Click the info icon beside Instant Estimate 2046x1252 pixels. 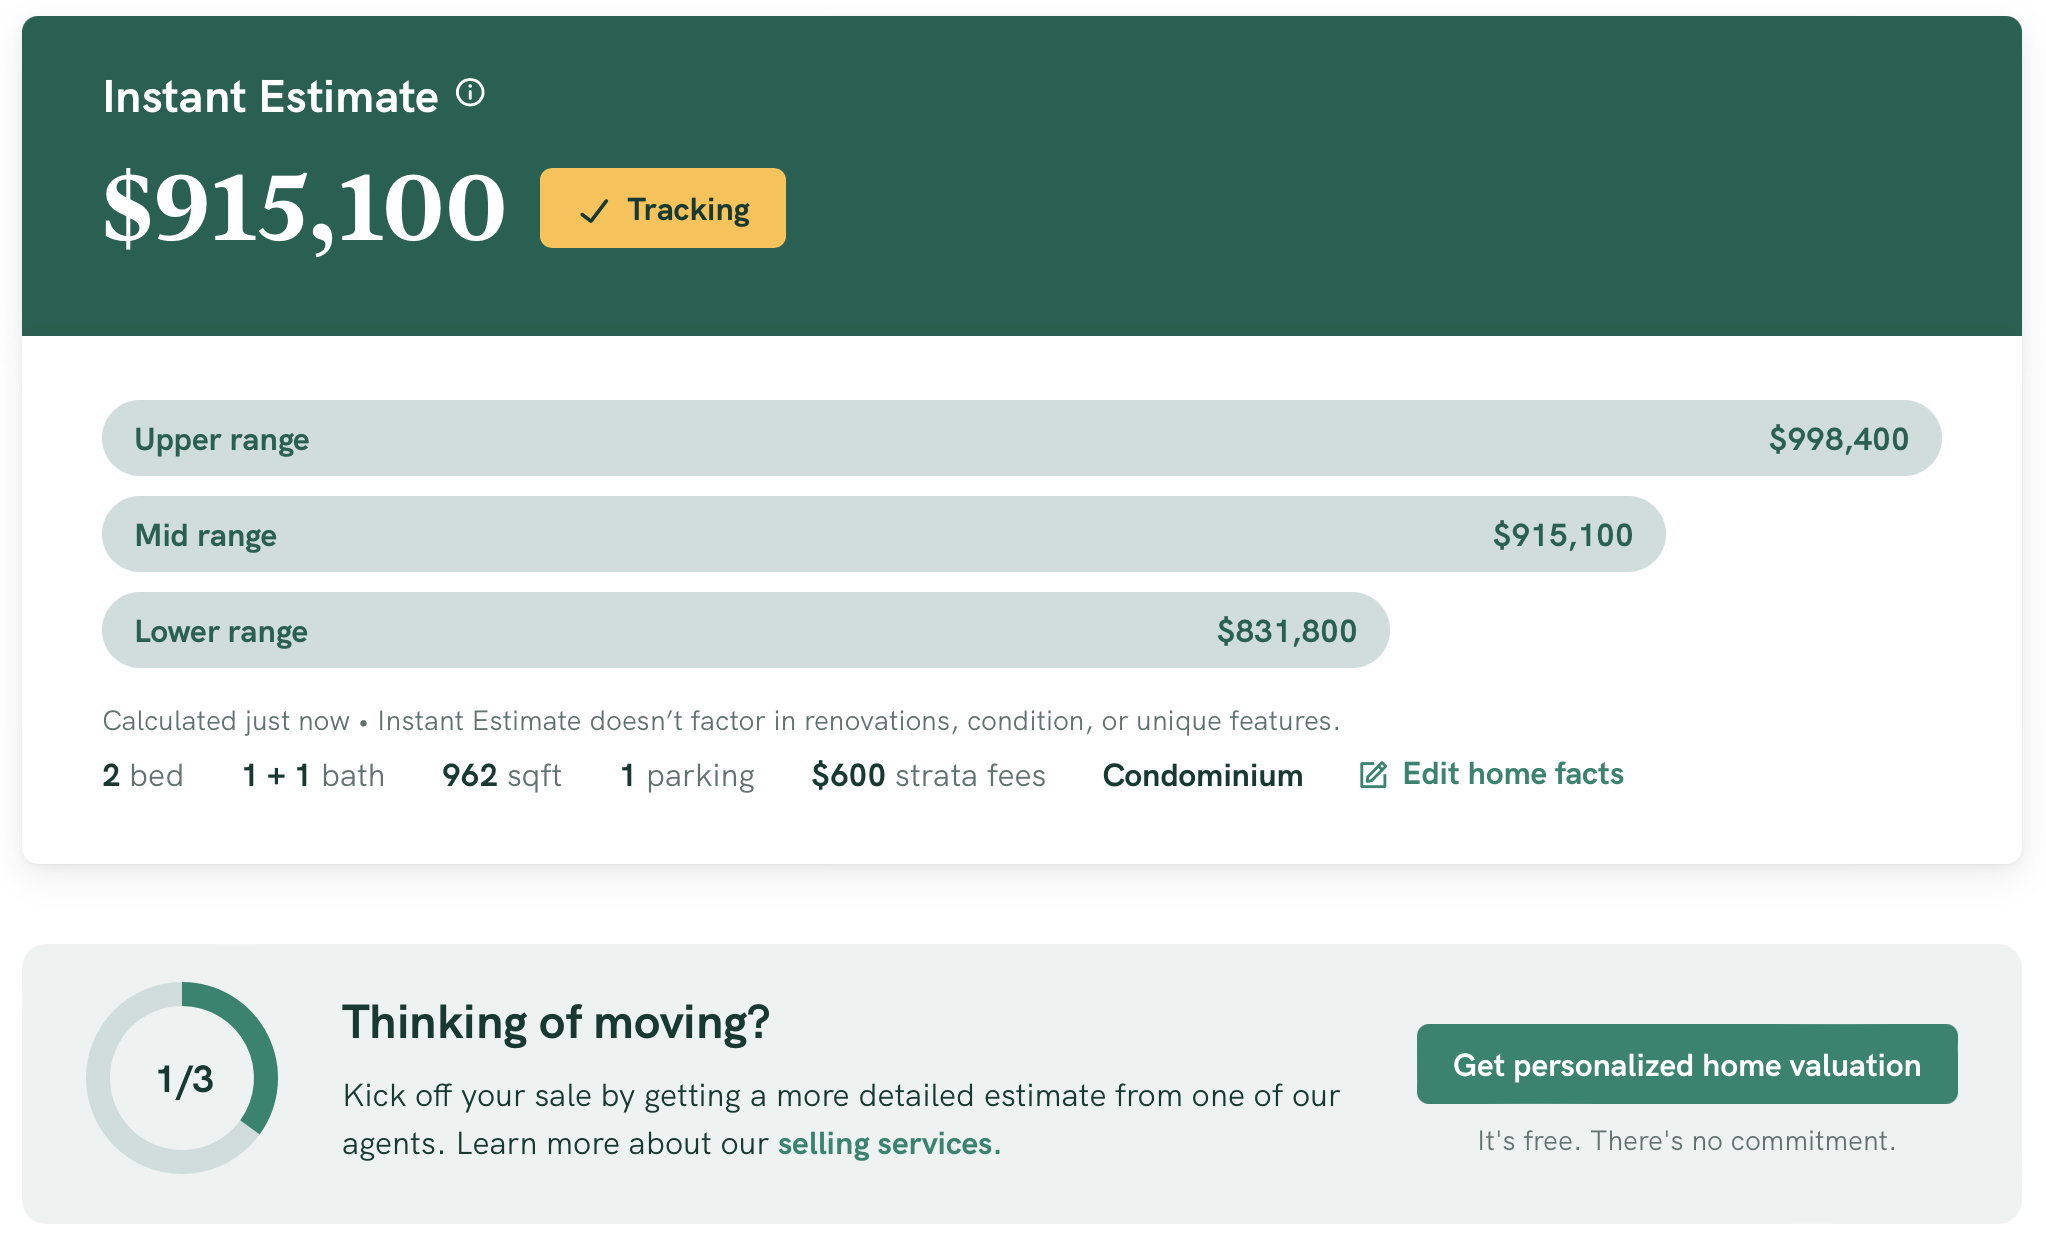click(x=470, y=94)
